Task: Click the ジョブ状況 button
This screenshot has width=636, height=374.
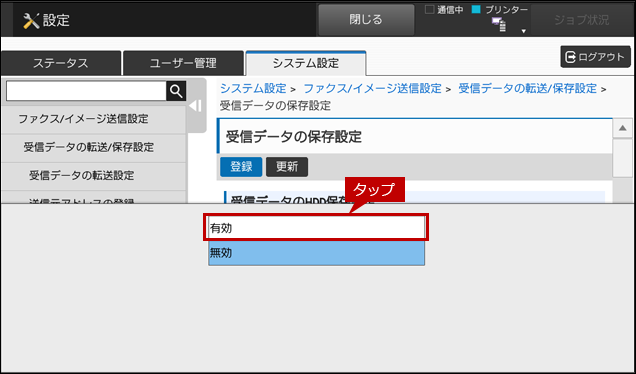Action: point(581,20)
